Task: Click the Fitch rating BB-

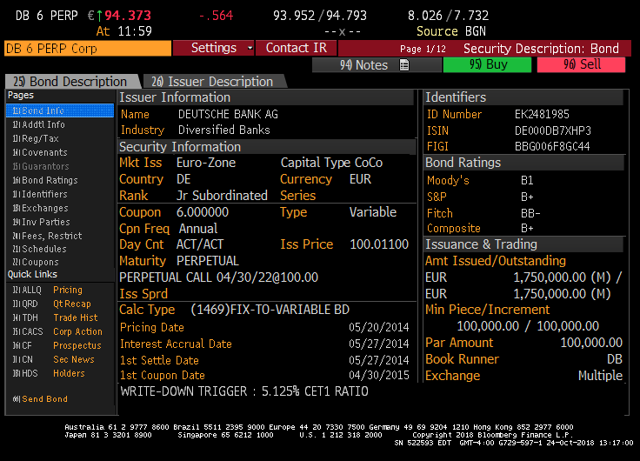Action: (x=531, y=213)
